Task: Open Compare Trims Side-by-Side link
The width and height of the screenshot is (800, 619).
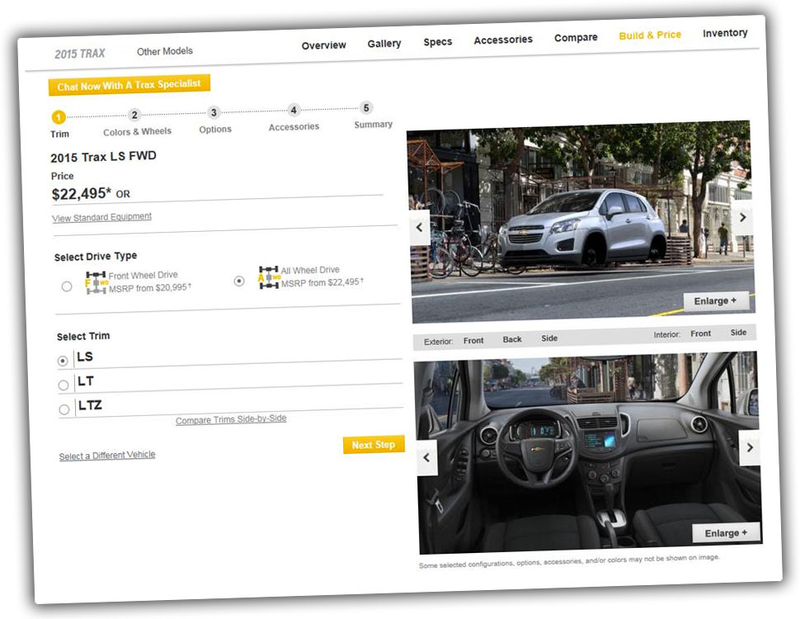Action: point(231,419)
